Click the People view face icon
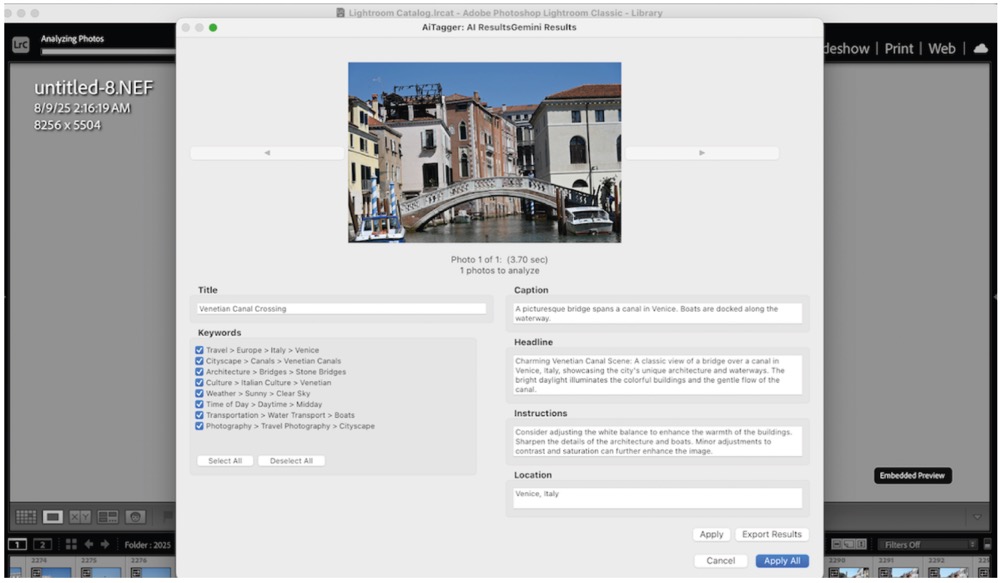Image resolution: width=1000 pixels, height=583 pixels. coord(135,517)
